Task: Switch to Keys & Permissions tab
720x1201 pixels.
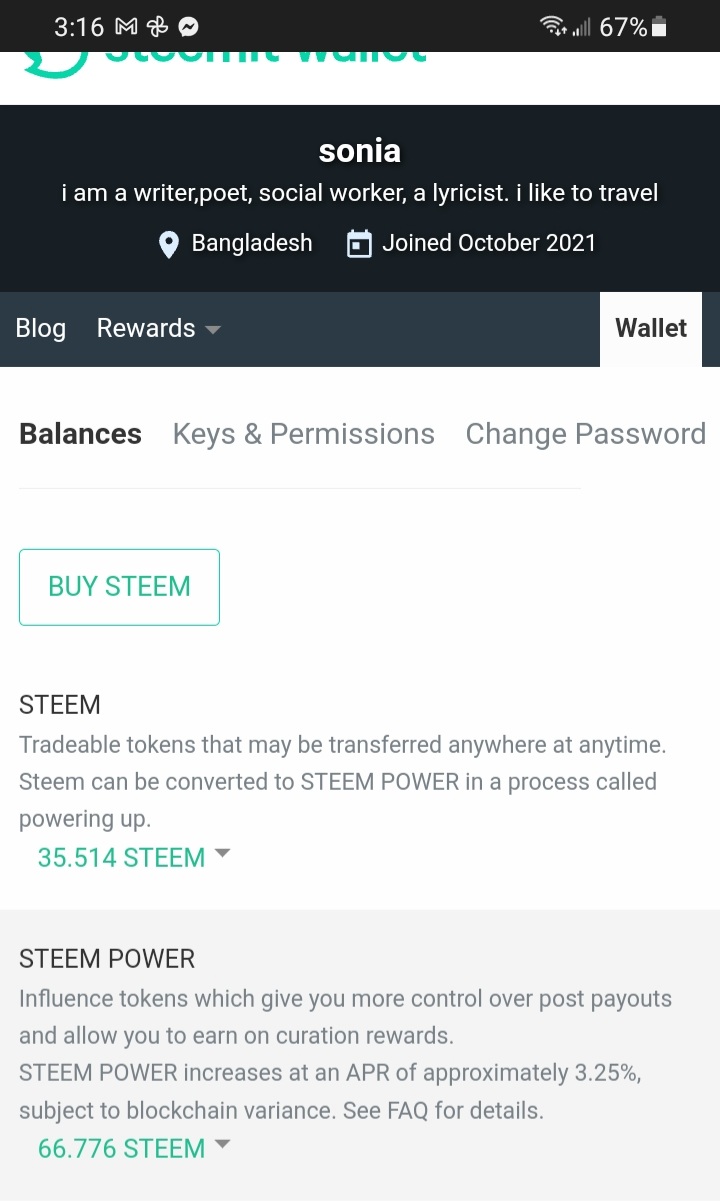Action: [x=303, y=434]
